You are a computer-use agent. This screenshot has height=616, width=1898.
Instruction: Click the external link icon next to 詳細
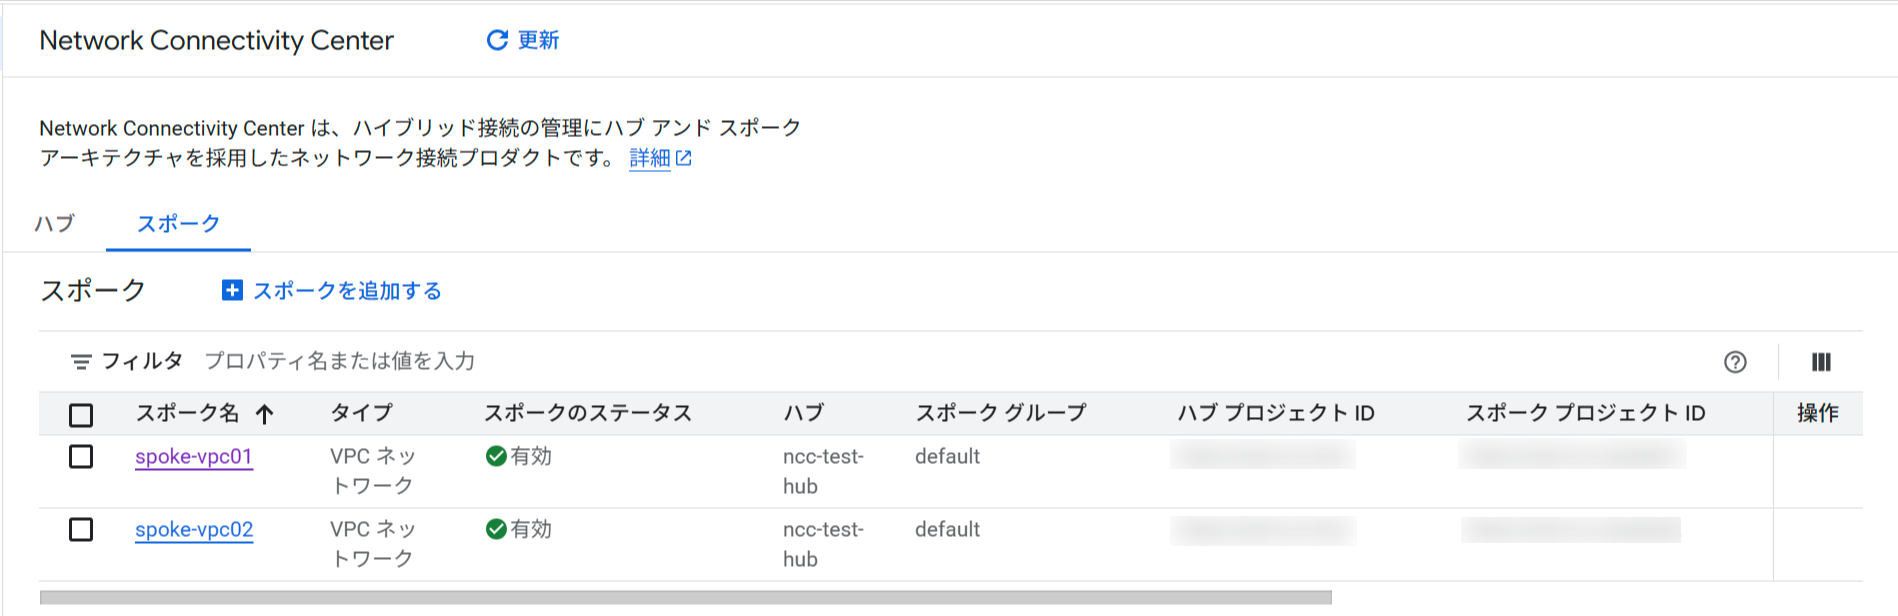[x=684, y=157]
